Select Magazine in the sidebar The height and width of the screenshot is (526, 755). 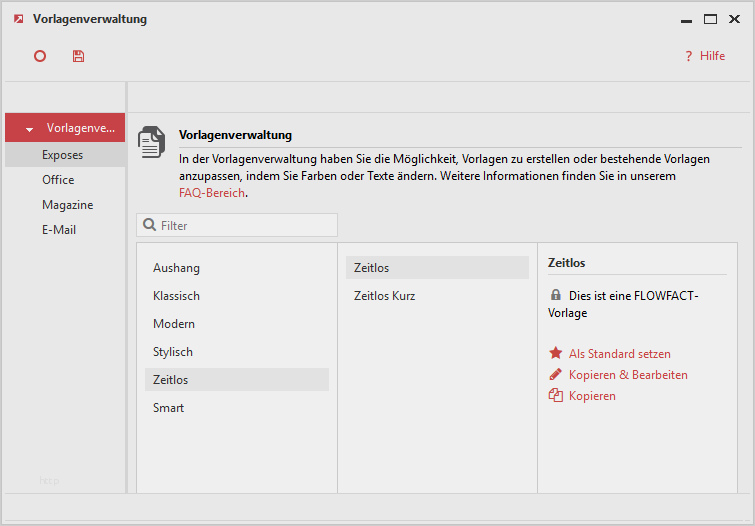(67, 205)
